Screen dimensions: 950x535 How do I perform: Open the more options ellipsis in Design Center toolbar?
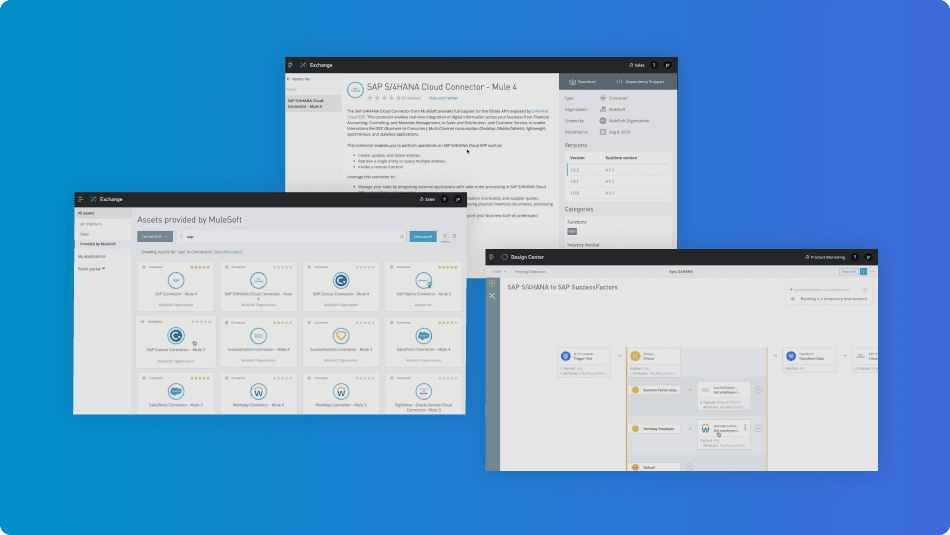(x=872, y=271)
